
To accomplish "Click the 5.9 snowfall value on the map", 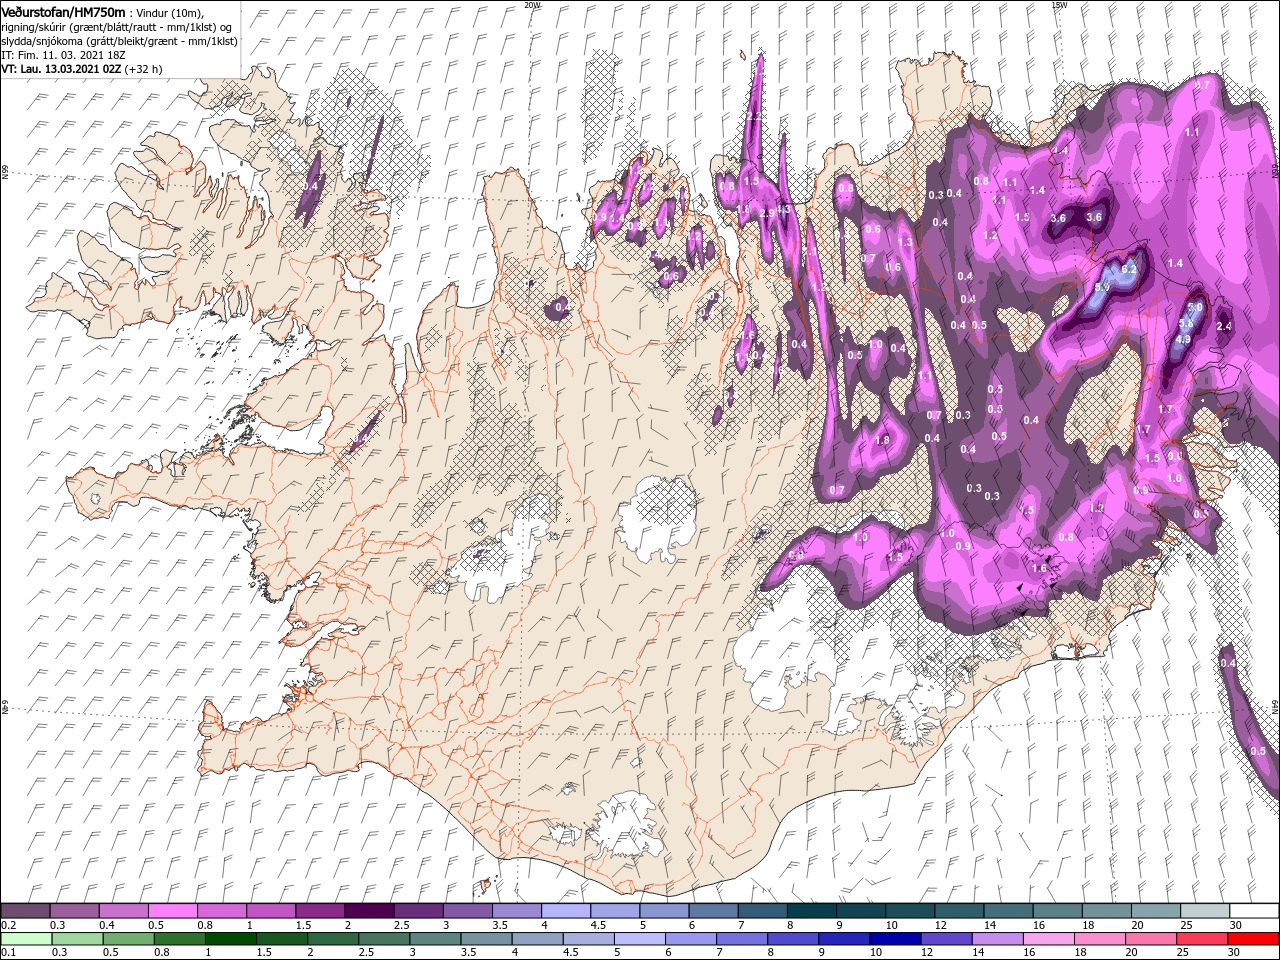I will point(1103,288).
